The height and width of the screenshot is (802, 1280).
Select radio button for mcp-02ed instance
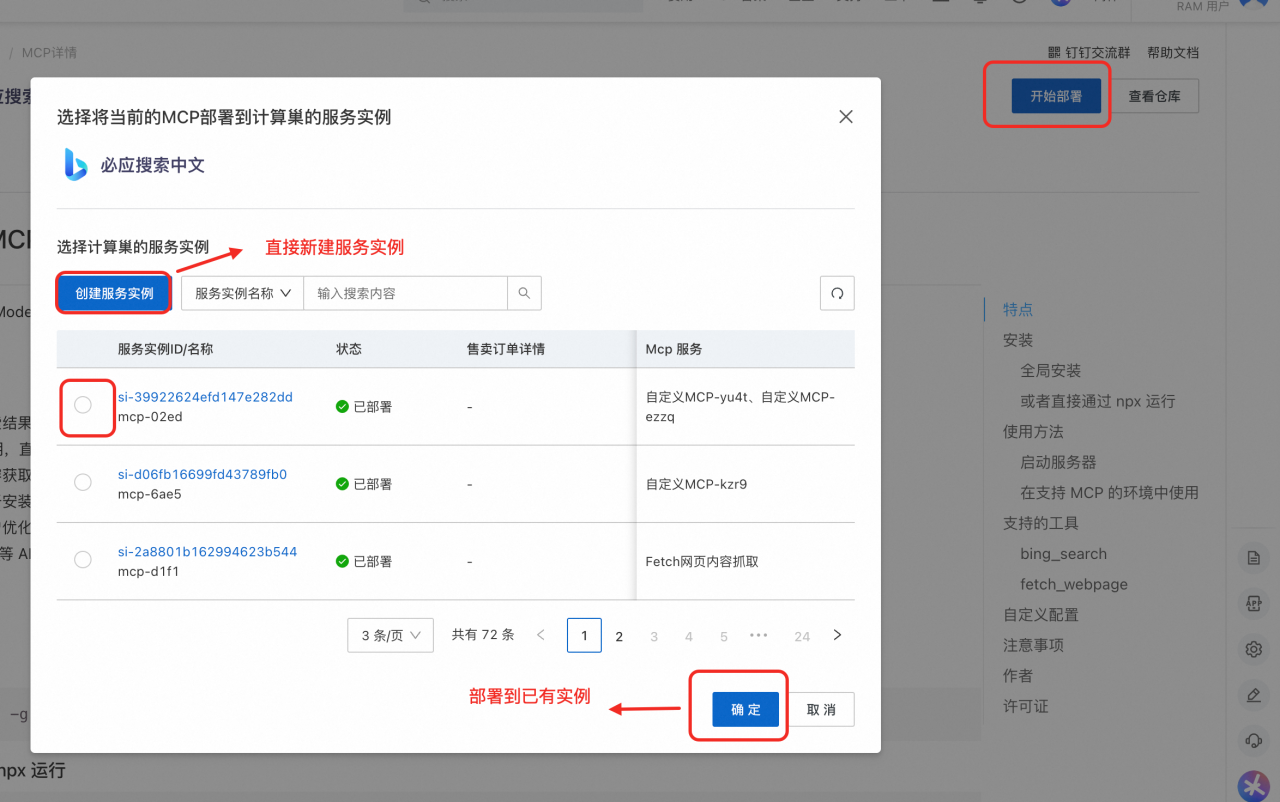point(83,405)
